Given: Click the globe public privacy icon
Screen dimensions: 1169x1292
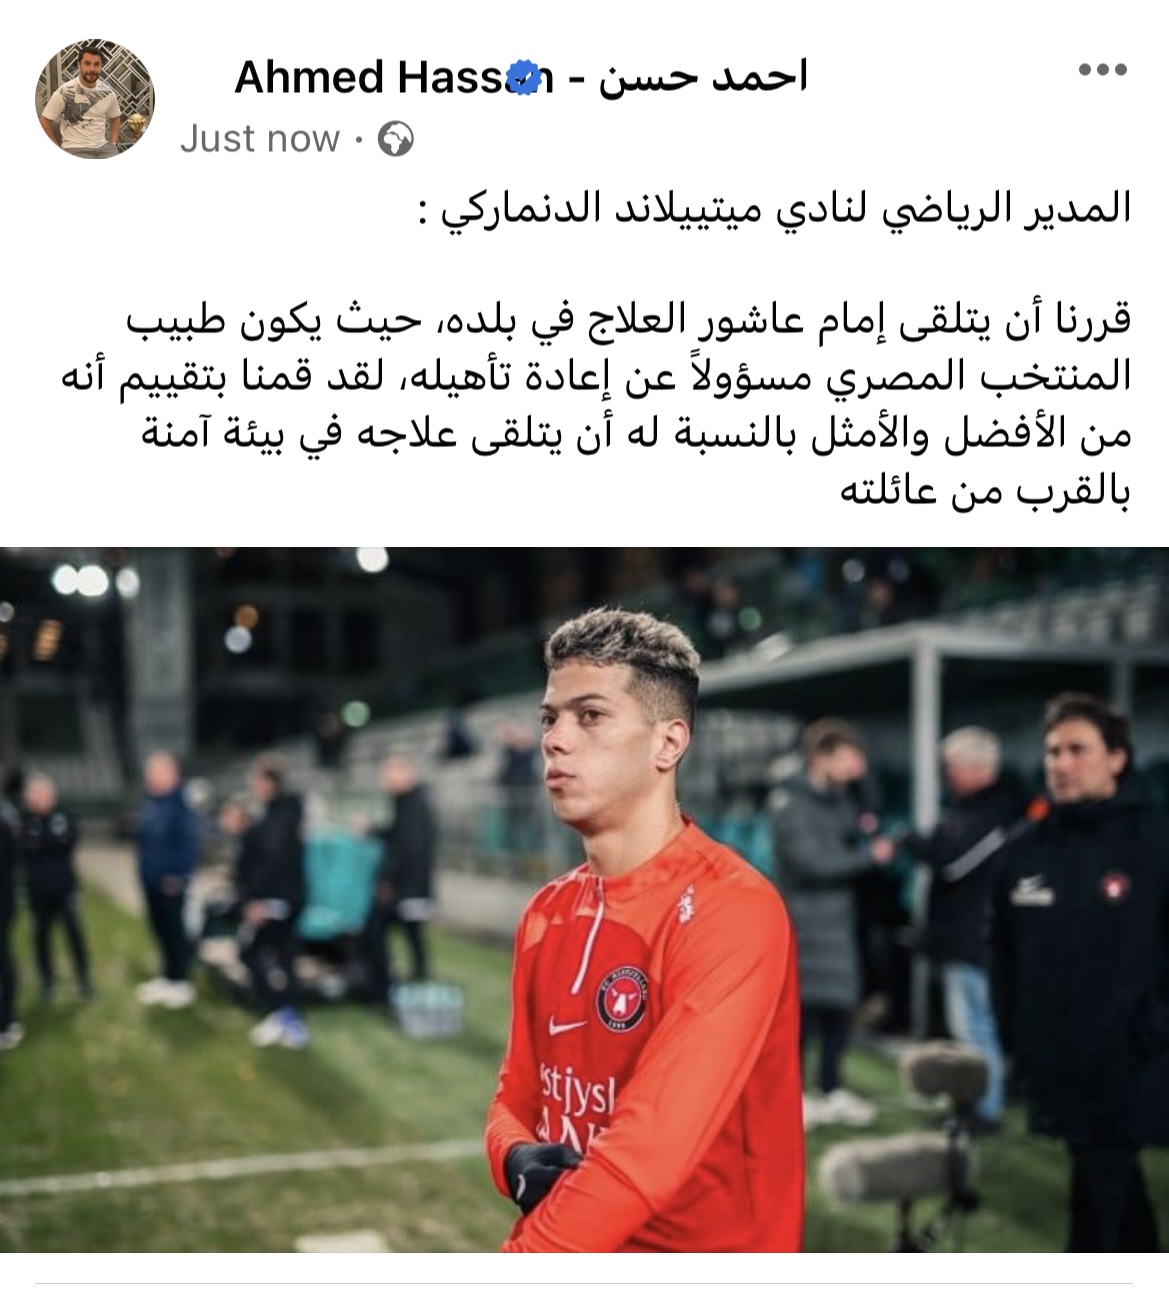Looking at the screenshot, I should pyautogui.click(x=396, y=139).
